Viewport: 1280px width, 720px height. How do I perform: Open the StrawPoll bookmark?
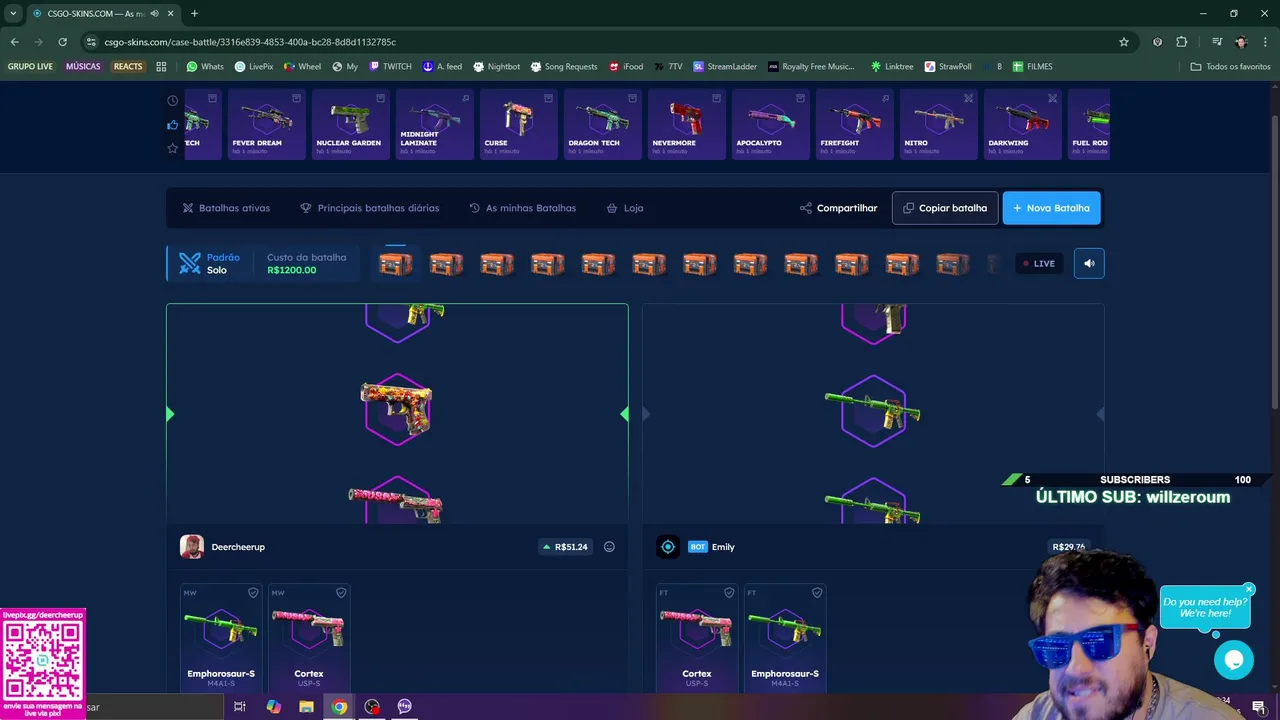coord(948,67)
